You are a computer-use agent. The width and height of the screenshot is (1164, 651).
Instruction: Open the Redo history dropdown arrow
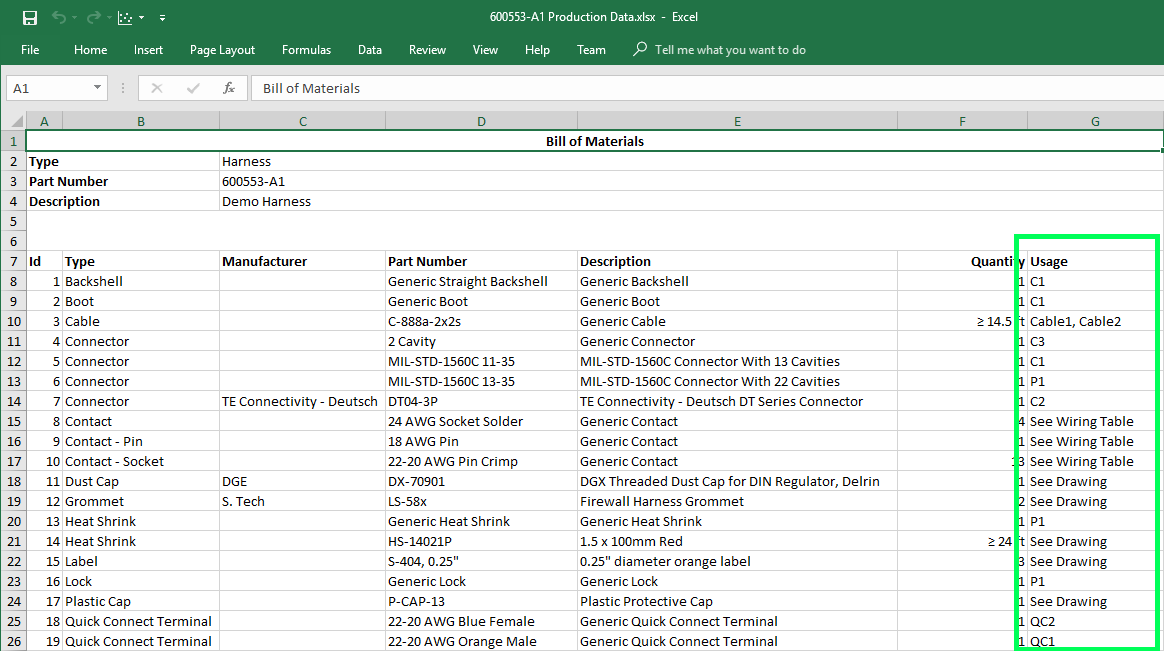109,17
